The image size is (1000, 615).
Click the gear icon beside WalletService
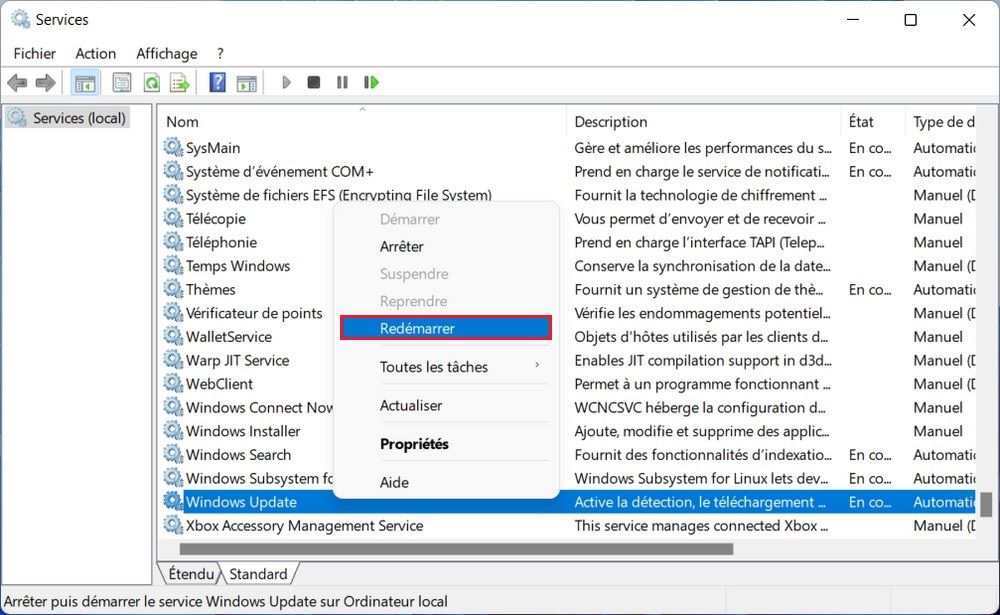pos(173,336)
